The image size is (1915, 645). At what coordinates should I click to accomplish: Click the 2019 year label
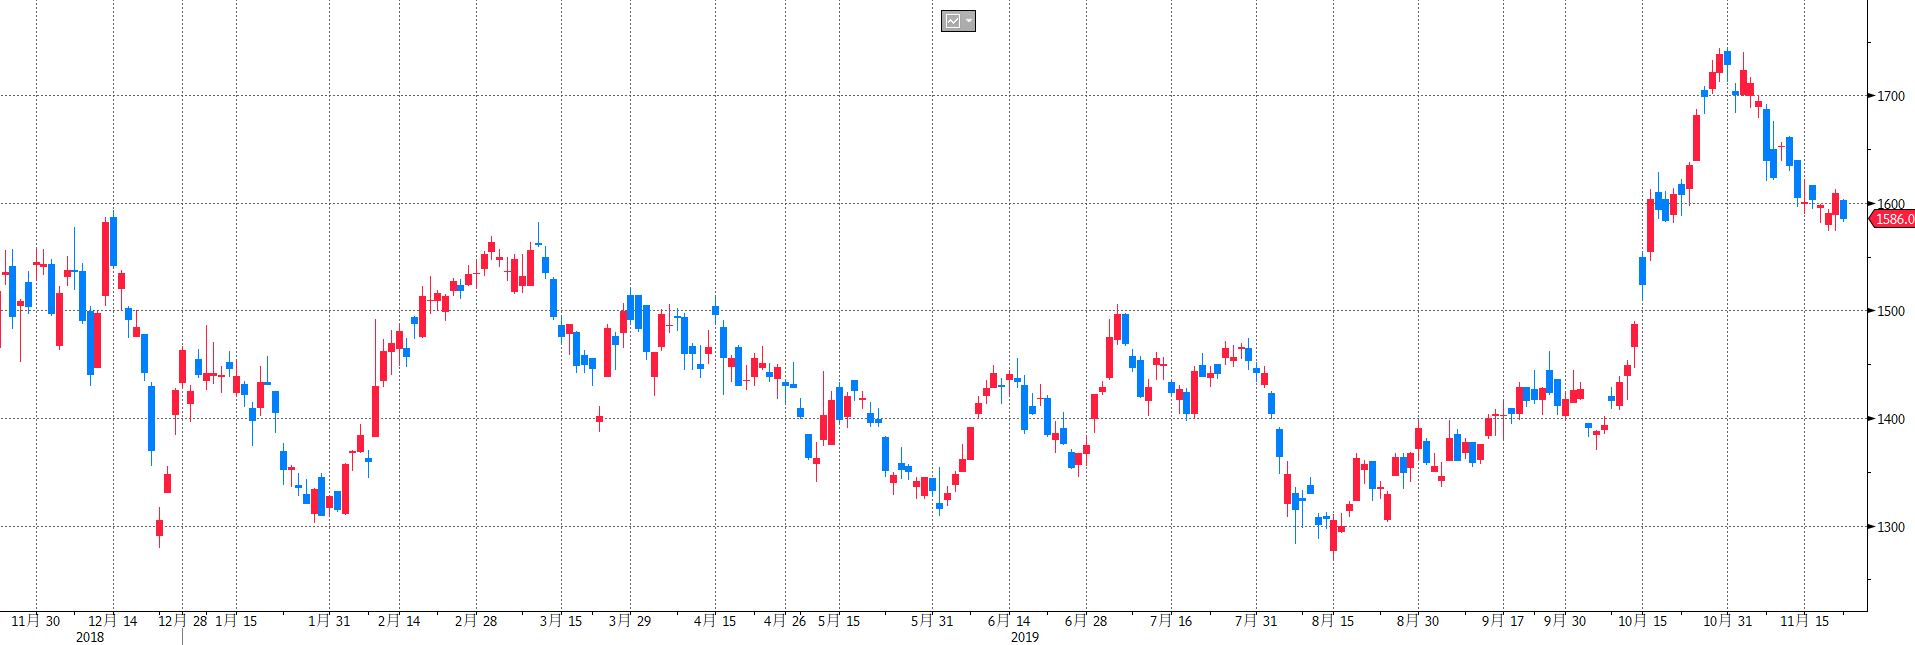pyautogui.click(x=1025, y=637)
